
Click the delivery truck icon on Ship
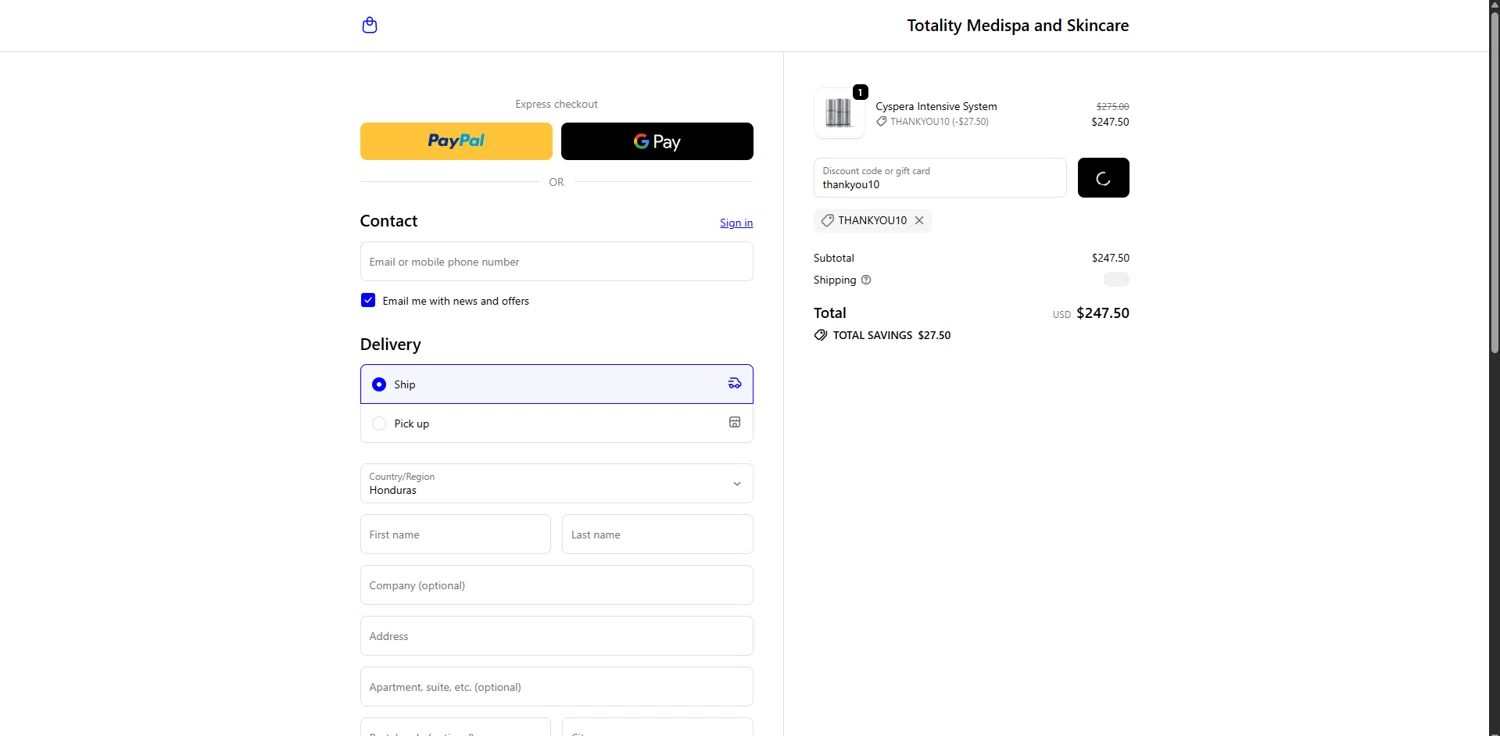735,384
